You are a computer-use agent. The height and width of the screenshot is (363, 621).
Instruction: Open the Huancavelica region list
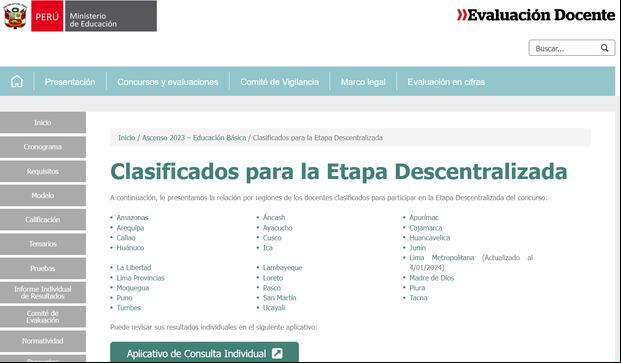[x=430, y=238]
